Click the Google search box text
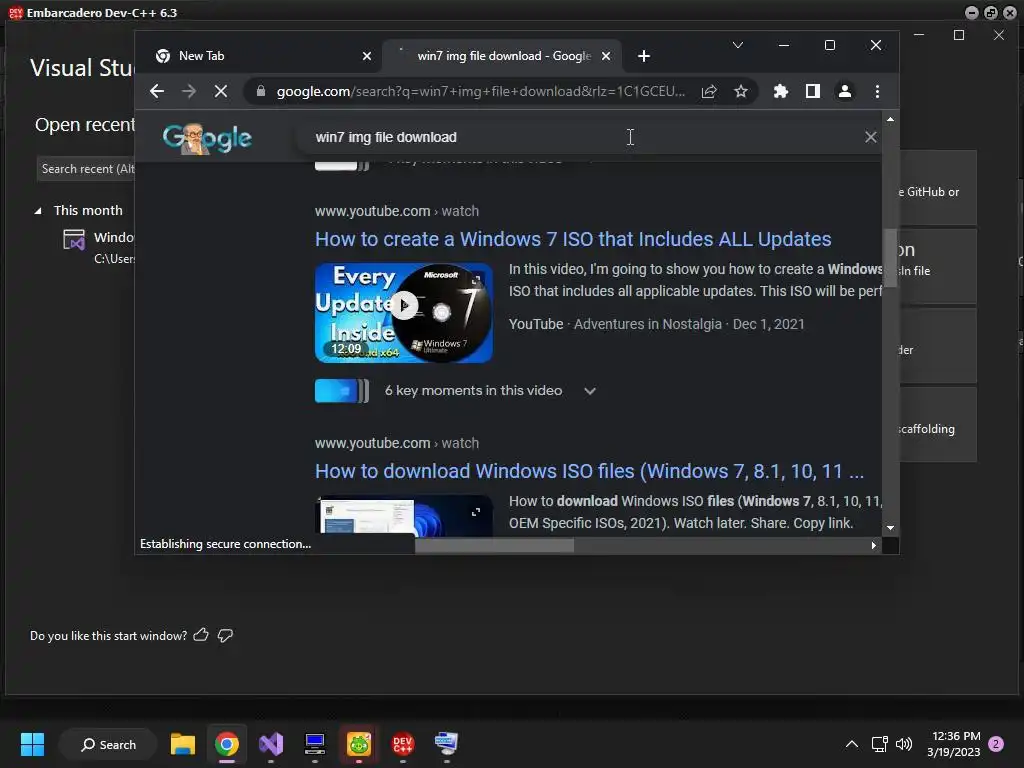Viewport: 1024px width, 768px height. coord(386,137)
